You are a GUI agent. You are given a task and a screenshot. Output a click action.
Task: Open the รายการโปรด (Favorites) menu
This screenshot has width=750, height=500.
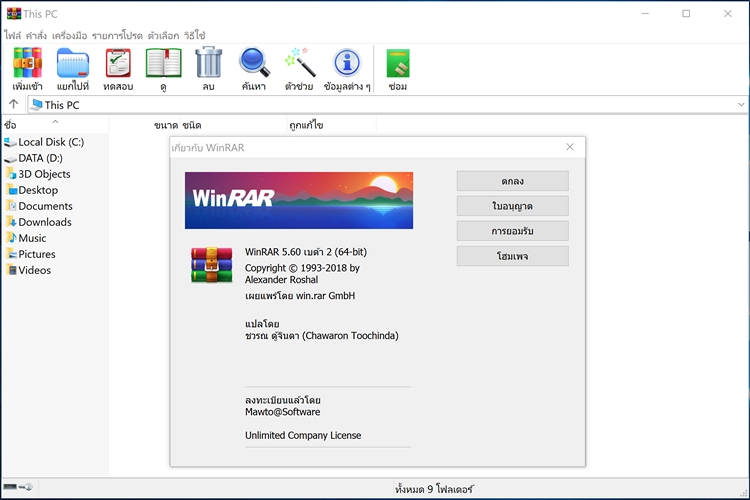pos(117,35)
